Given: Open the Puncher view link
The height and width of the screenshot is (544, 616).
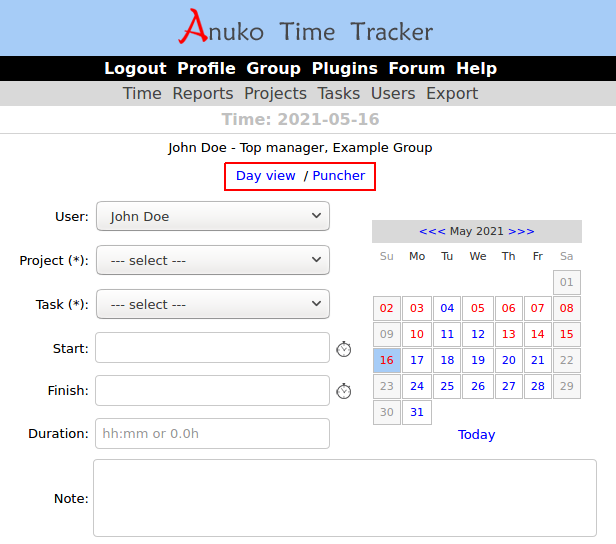Looking at the screenshot, I should [339, 176].
